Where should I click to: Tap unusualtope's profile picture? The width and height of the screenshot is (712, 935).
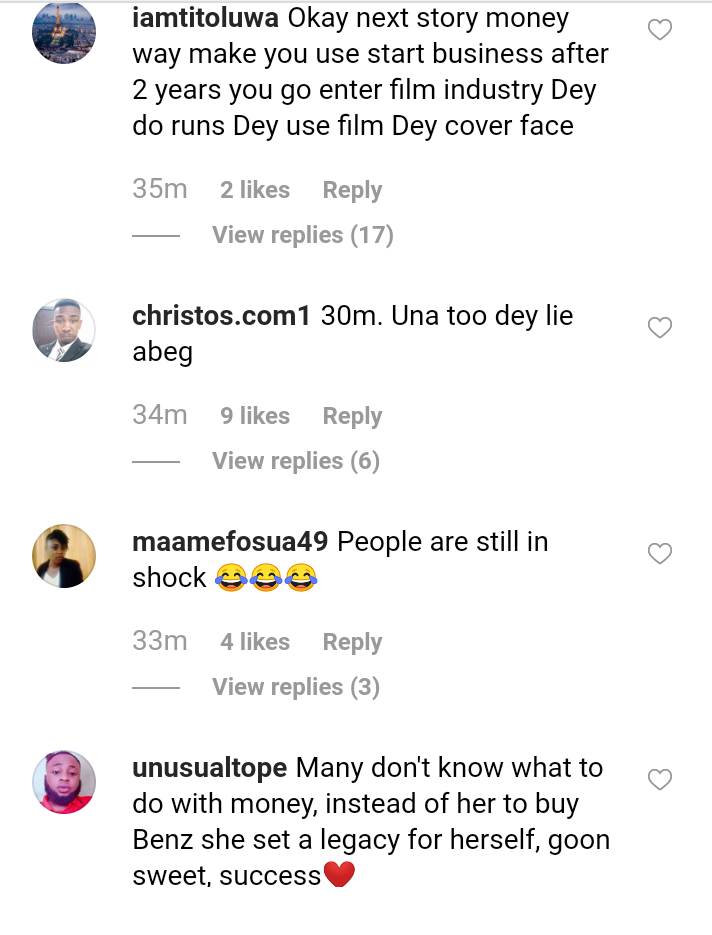pos(64,781)
